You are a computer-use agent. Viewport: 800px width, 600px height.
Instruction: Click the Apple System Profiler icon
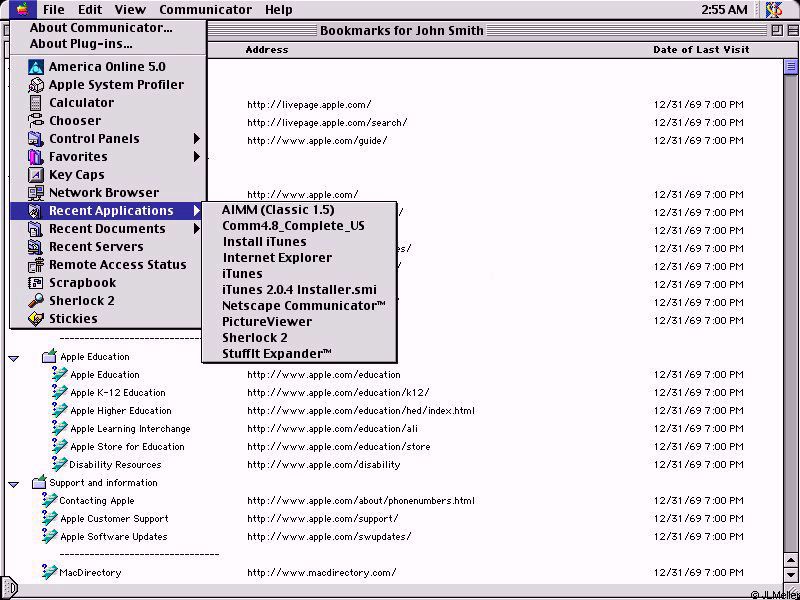pyautogui.click(x=36, y=85)
